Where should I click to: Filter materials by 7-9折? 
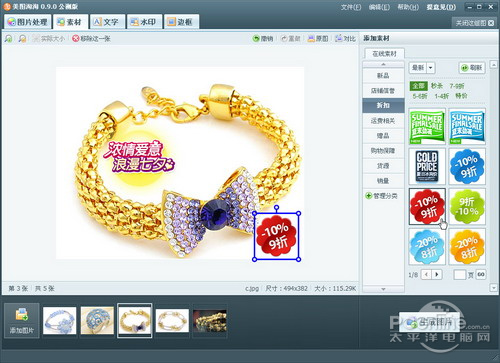coord(456,86)
